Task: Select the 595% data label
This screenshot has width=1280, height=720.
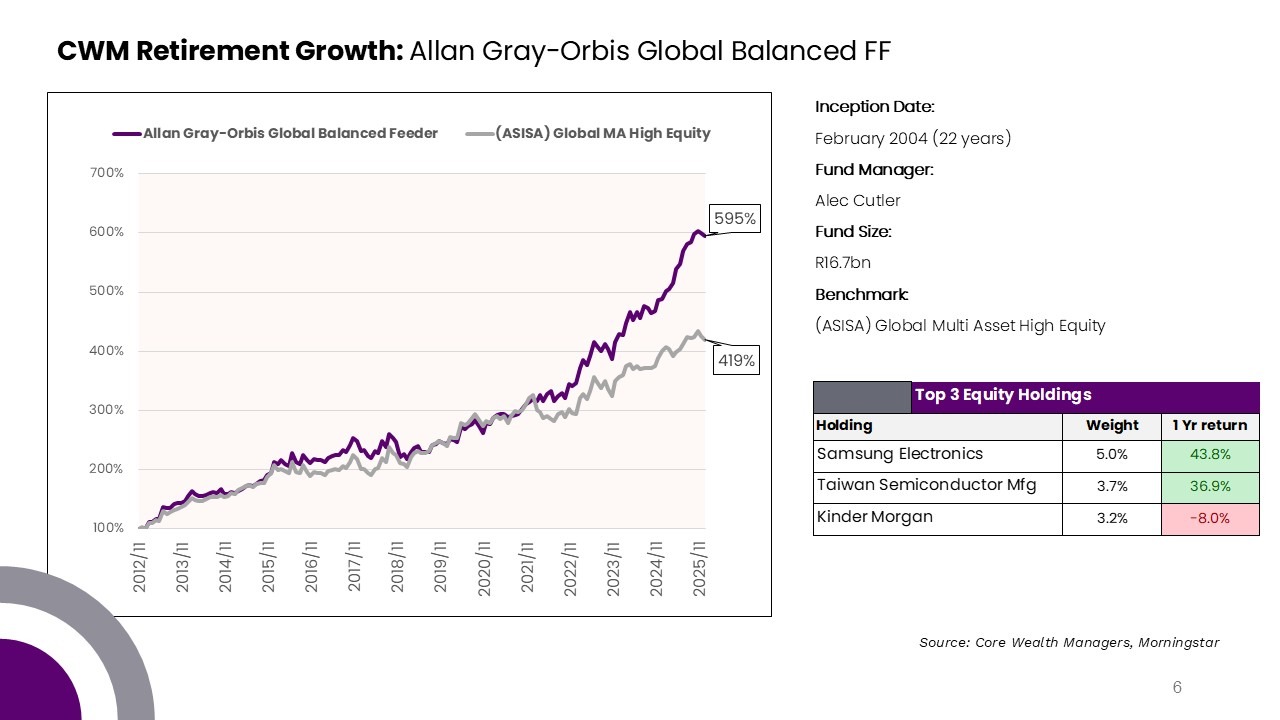Action: coord(735,218)
